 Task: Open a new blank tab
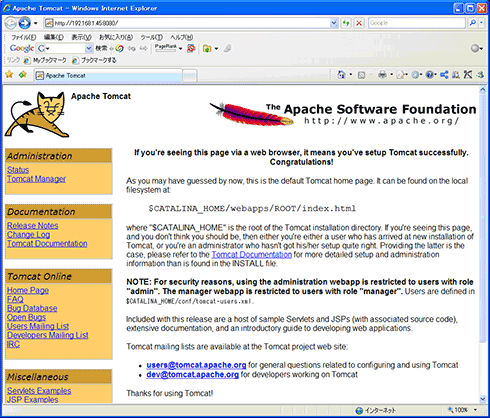[190, 76]
